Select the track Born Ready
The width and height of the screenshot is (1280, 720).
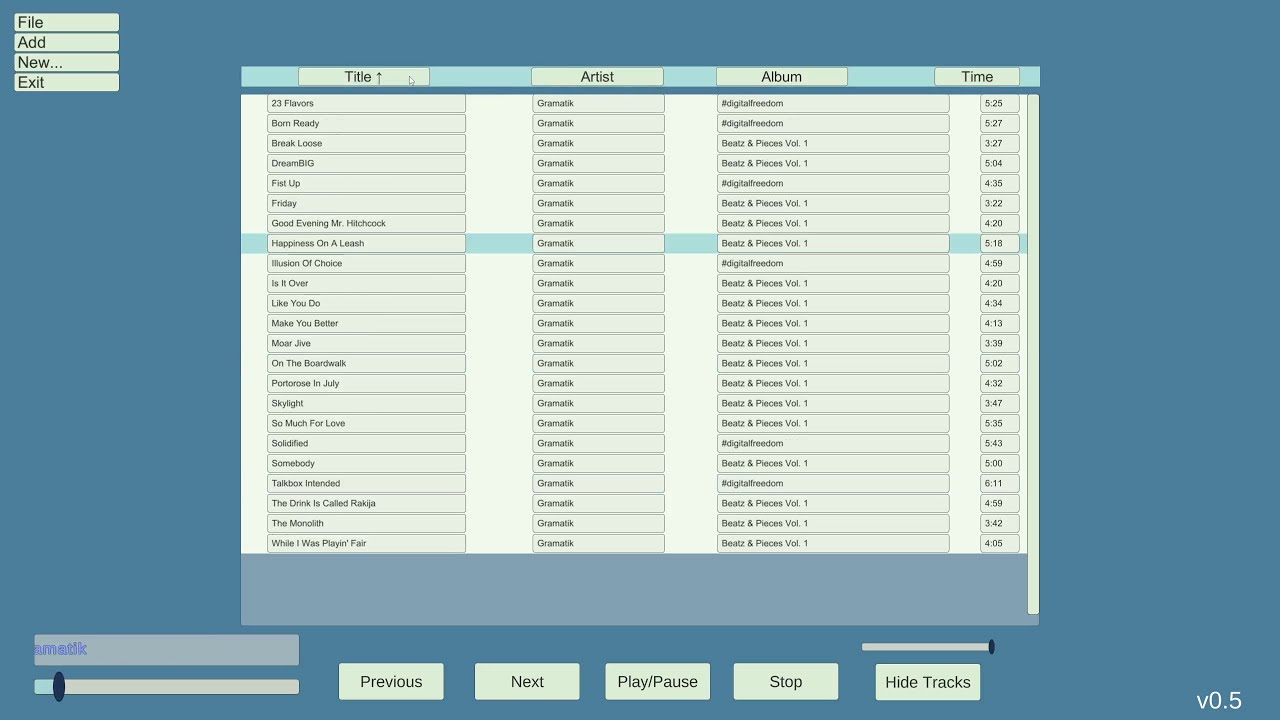(x=366, y=123)
